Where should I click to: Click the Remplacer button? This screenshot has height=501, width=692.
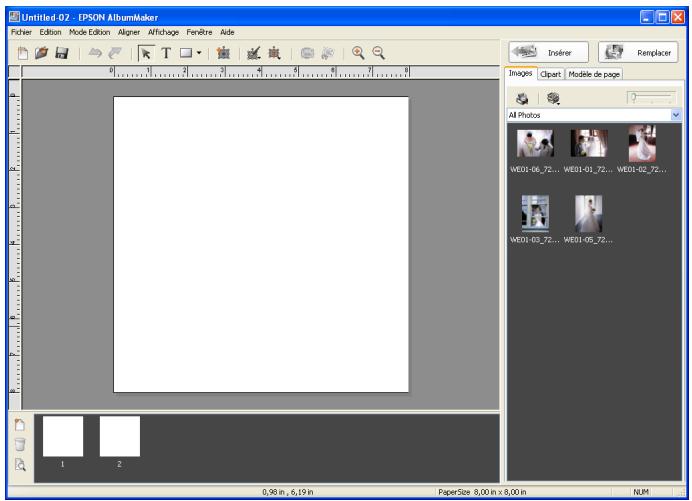pos(638,53)
